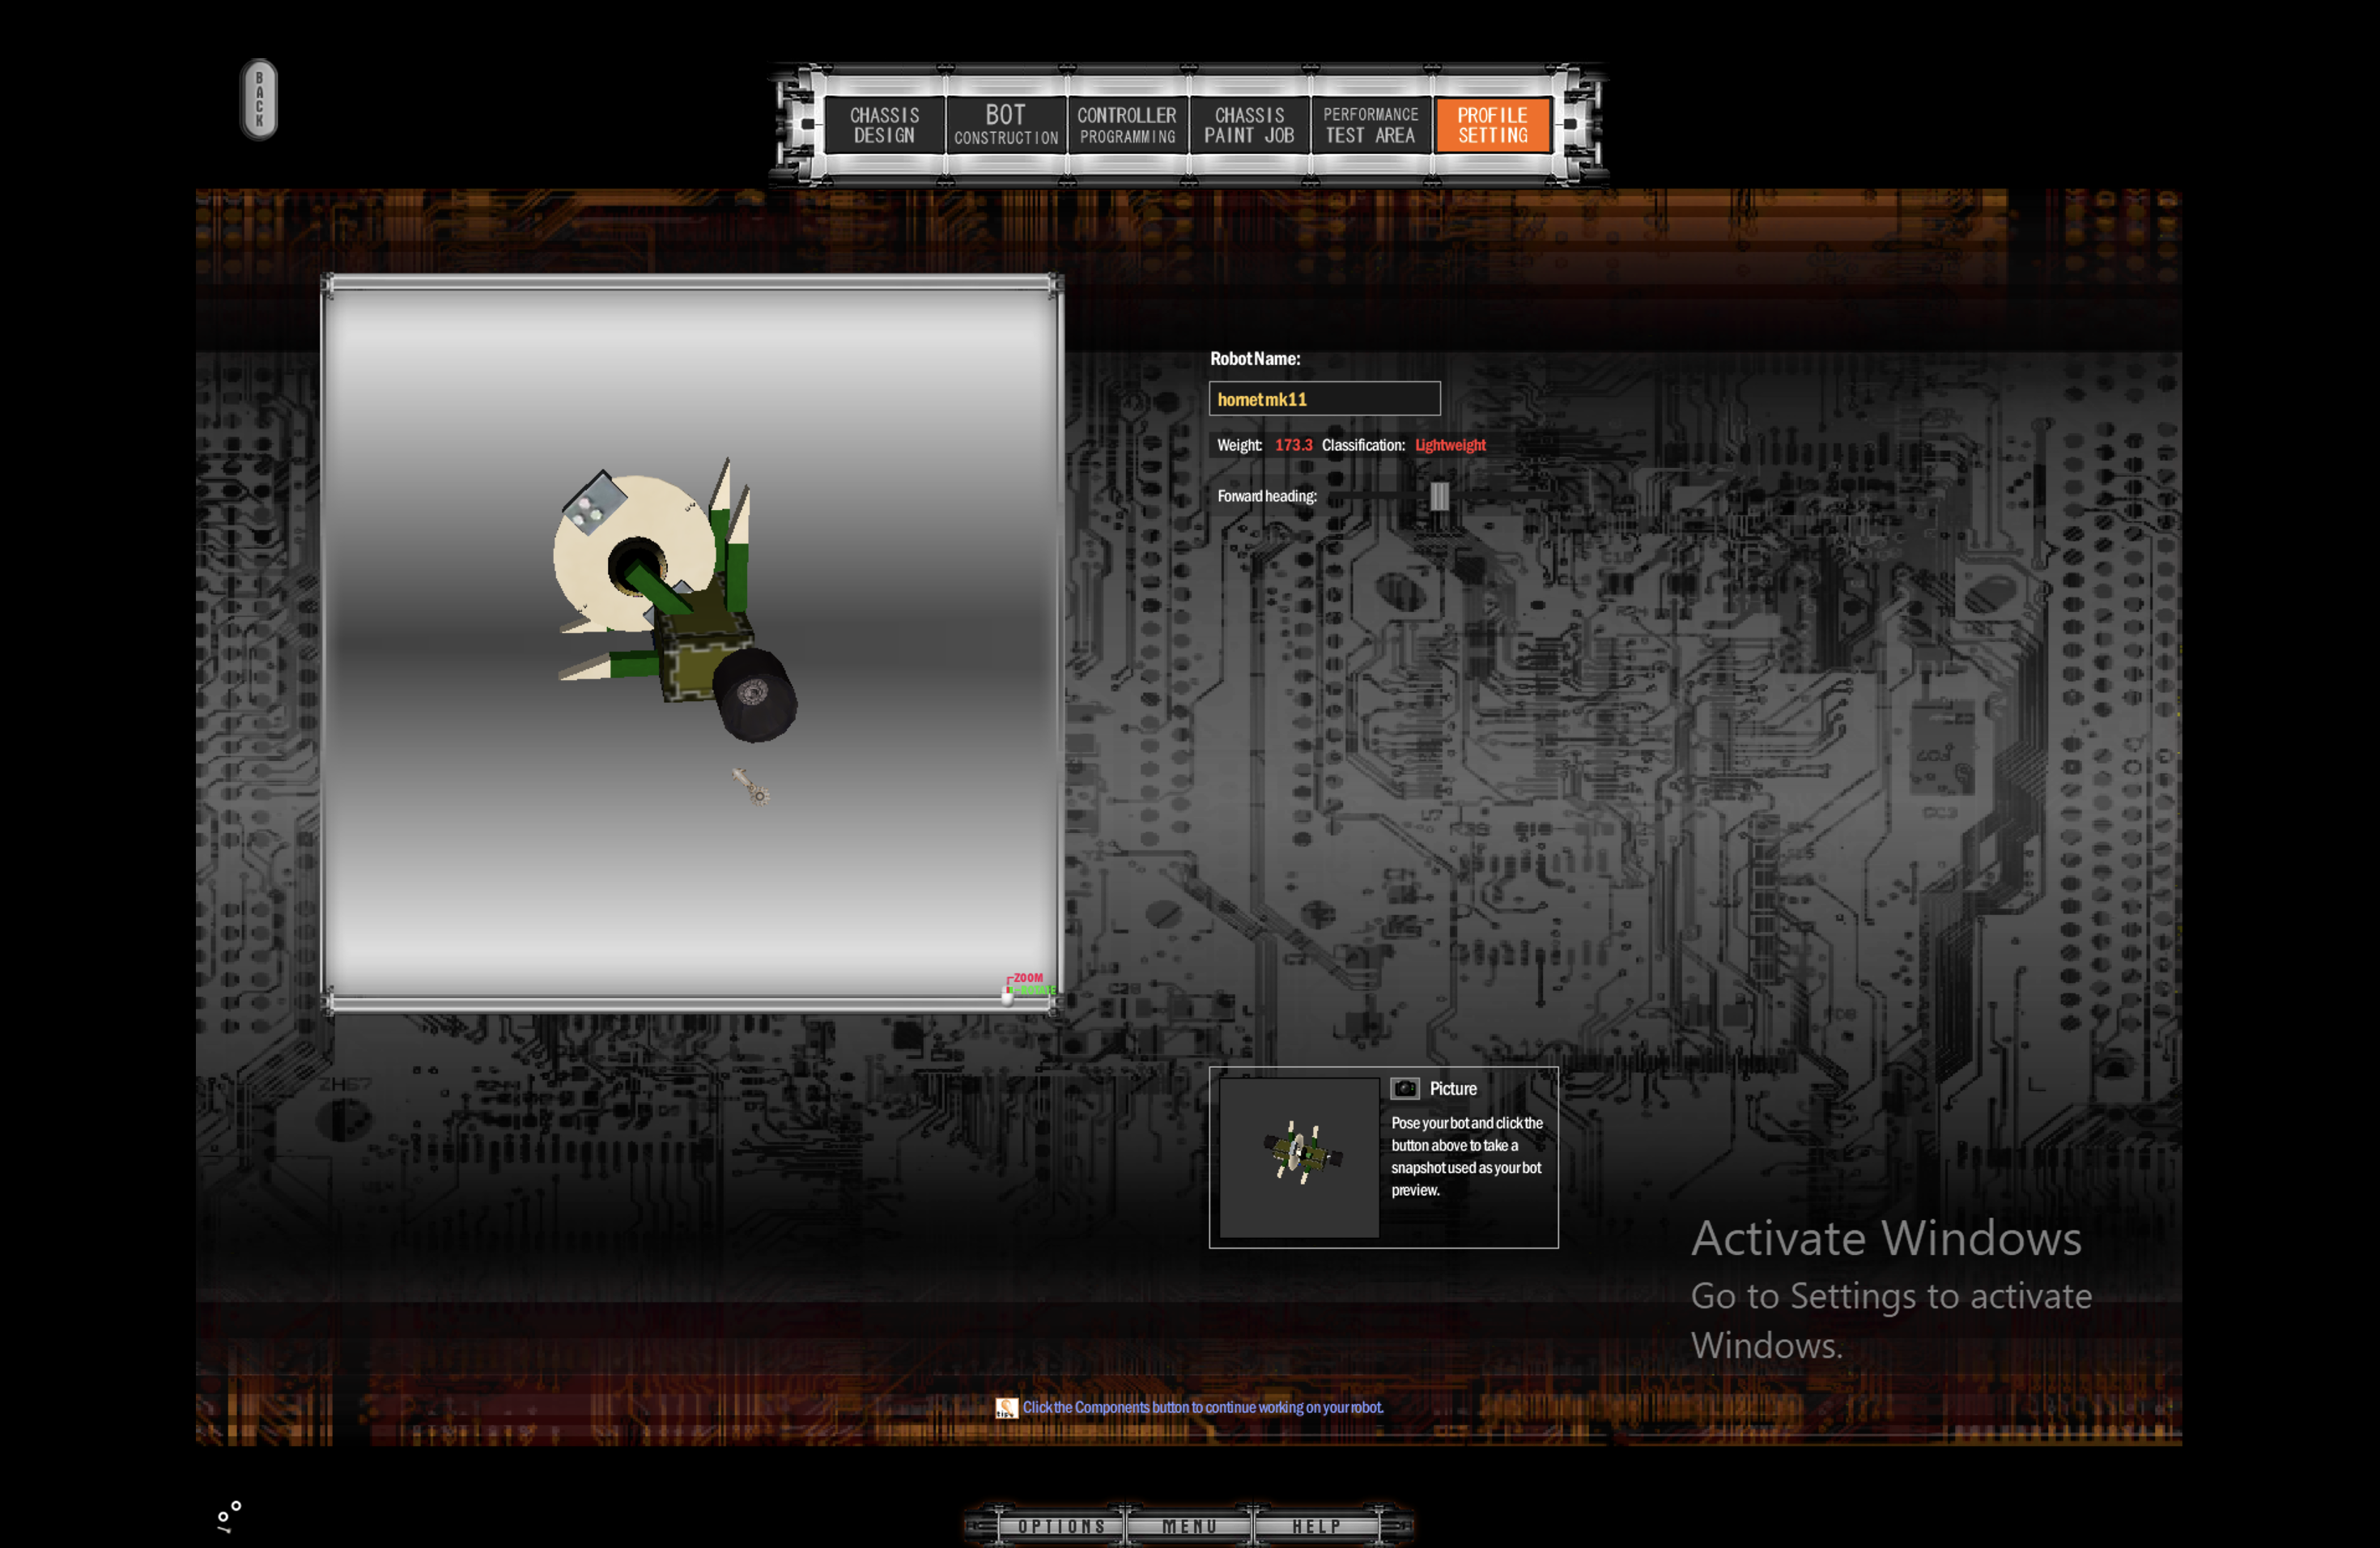
Task: Click the robot name input field
Action: pyautogui.click(x=1324, y=398)
